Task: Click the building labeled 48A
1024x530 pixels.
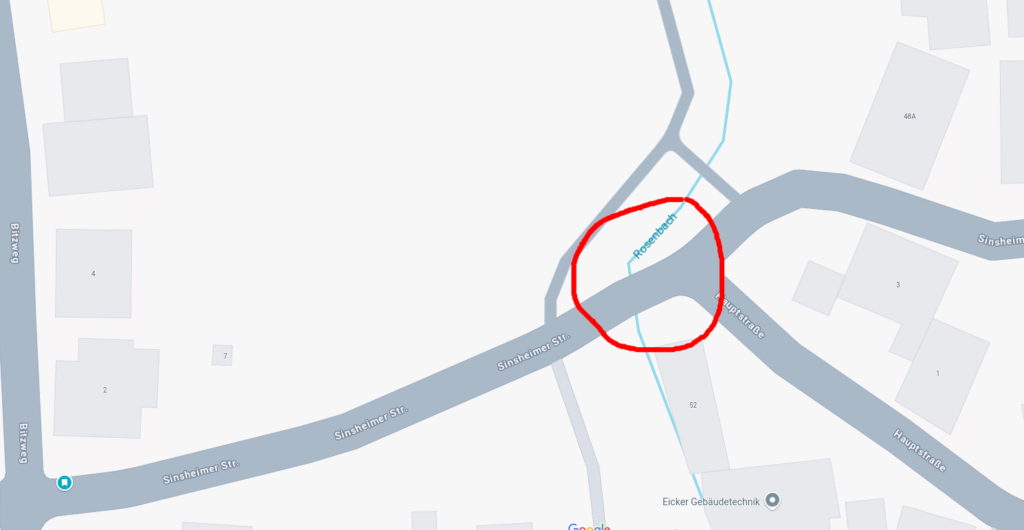Action: (x=910, y=116)
